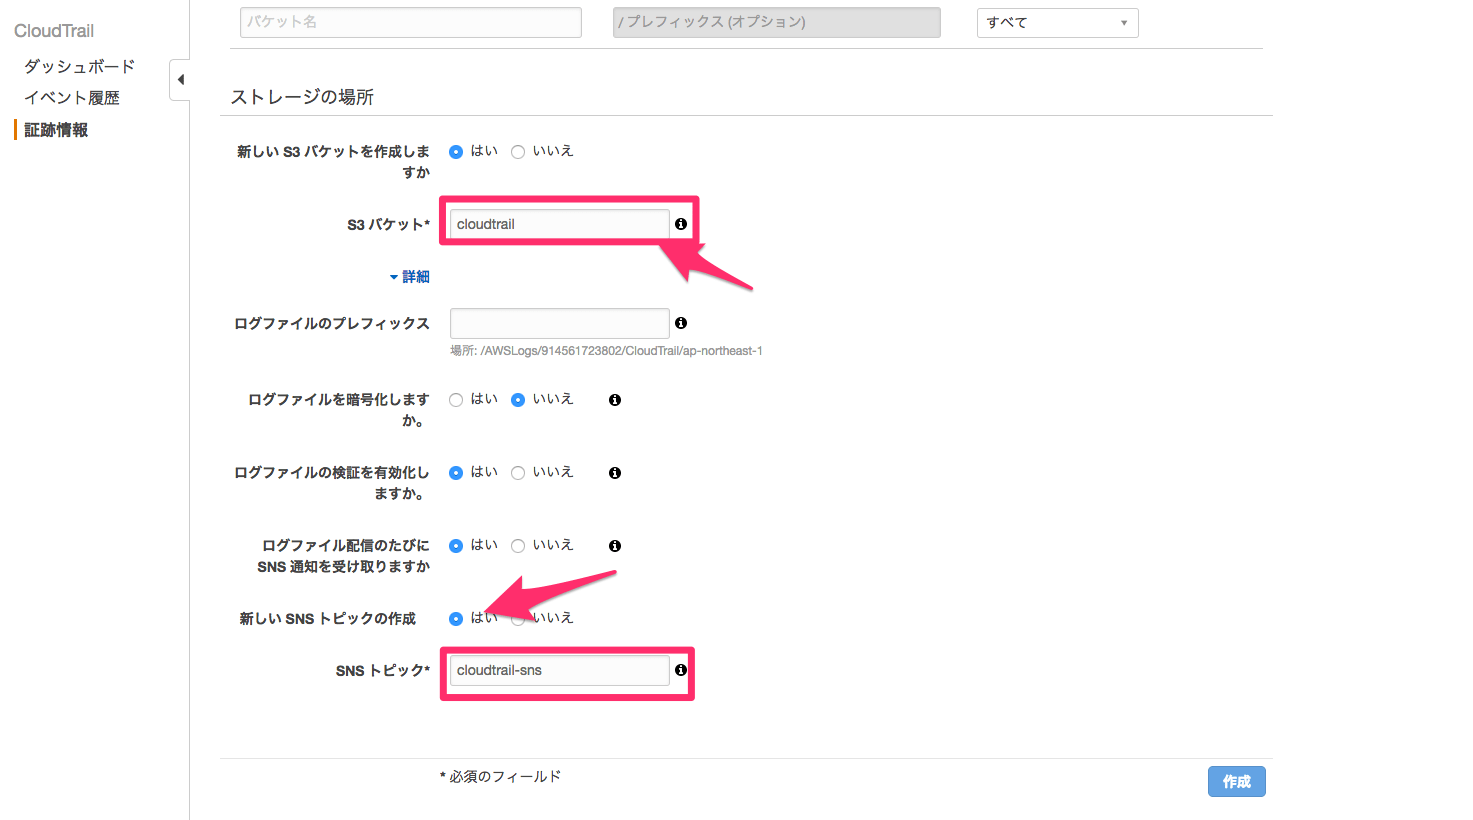Click info icon for SNS notification option

(x=615, y=546)
